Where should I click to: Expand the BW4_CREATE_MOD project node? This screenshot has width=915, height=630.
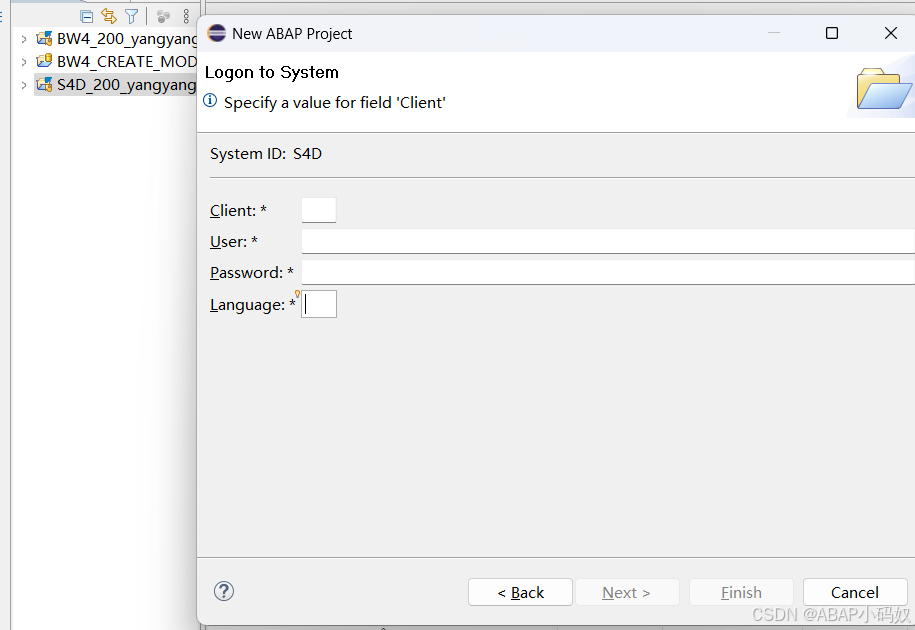point(24,62)
